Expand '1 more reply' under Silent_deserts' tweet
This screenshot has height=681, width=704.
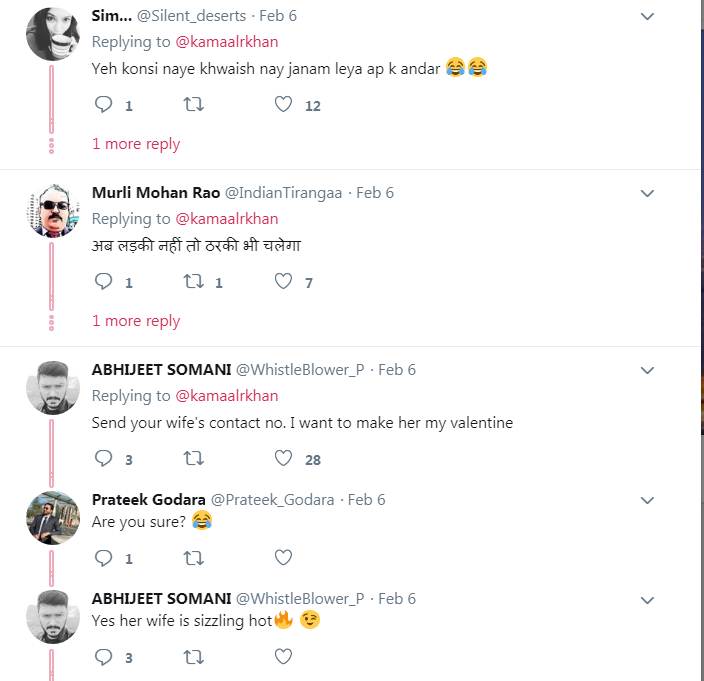136,144
